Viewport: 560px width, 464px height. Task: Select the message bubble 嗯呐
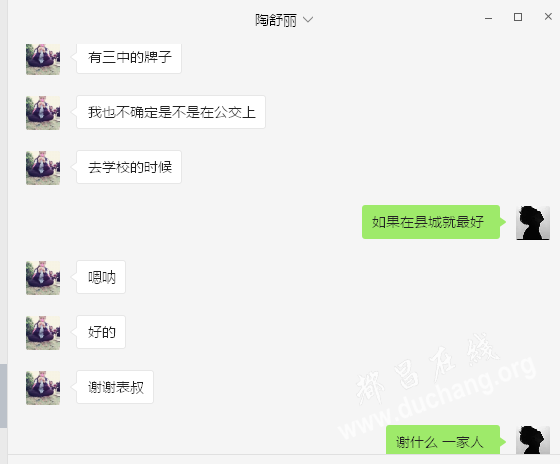[101, 277]
